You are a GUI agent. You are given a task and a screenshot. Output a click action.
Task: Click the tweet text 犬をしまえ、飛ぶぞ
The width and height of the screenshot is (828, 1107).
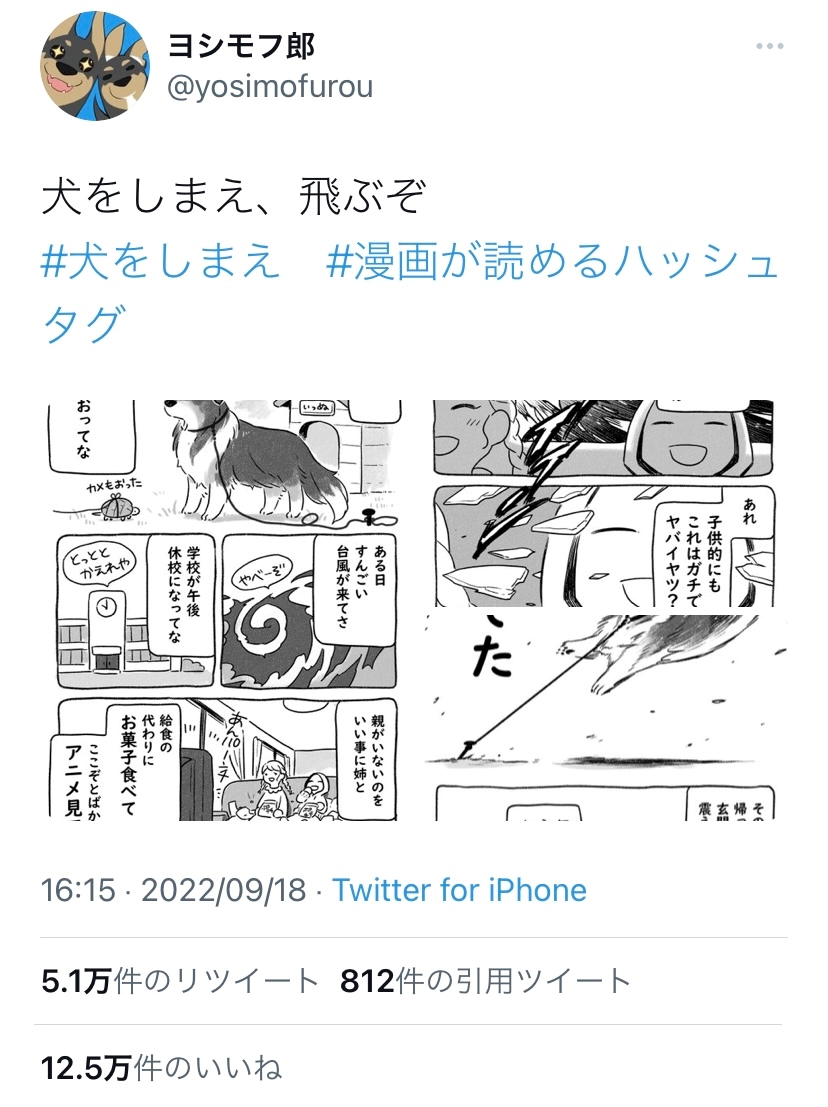tap(234, 196)
